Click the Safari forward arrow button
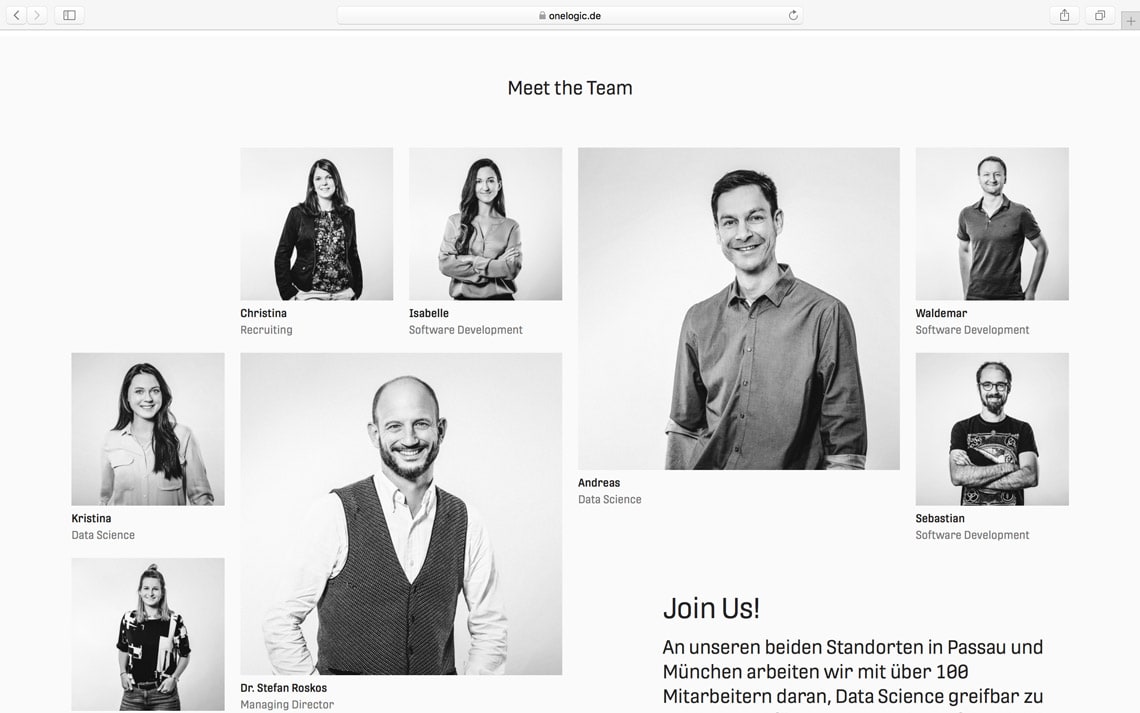 (37, 15)
